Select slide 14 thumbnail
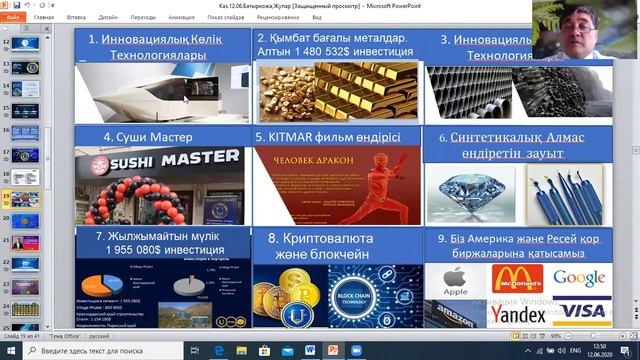This screenshot has height=360, width=640. click(x=25, y=89)
